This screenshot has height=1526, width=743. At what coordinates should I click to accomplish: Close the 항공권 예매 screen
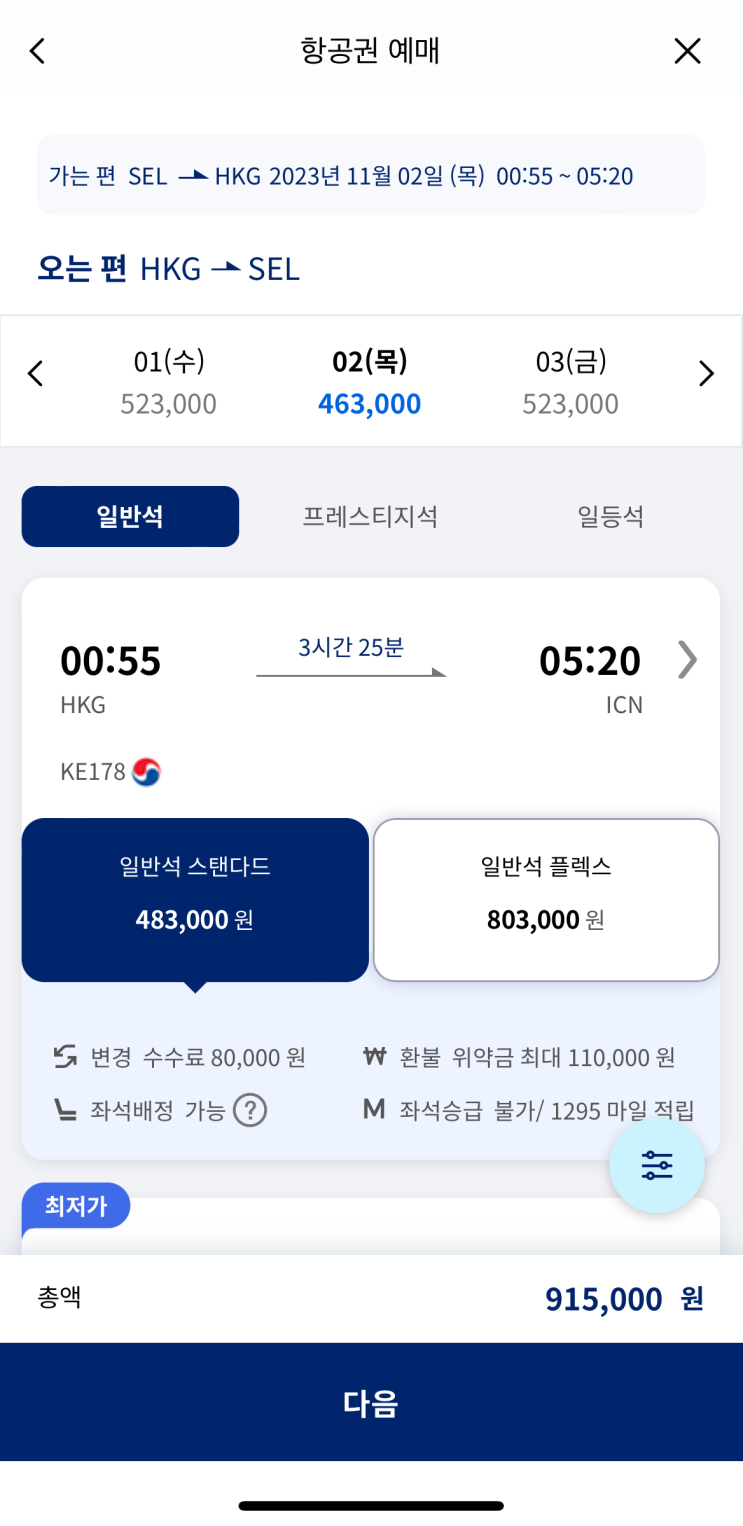tap(687, 51)
